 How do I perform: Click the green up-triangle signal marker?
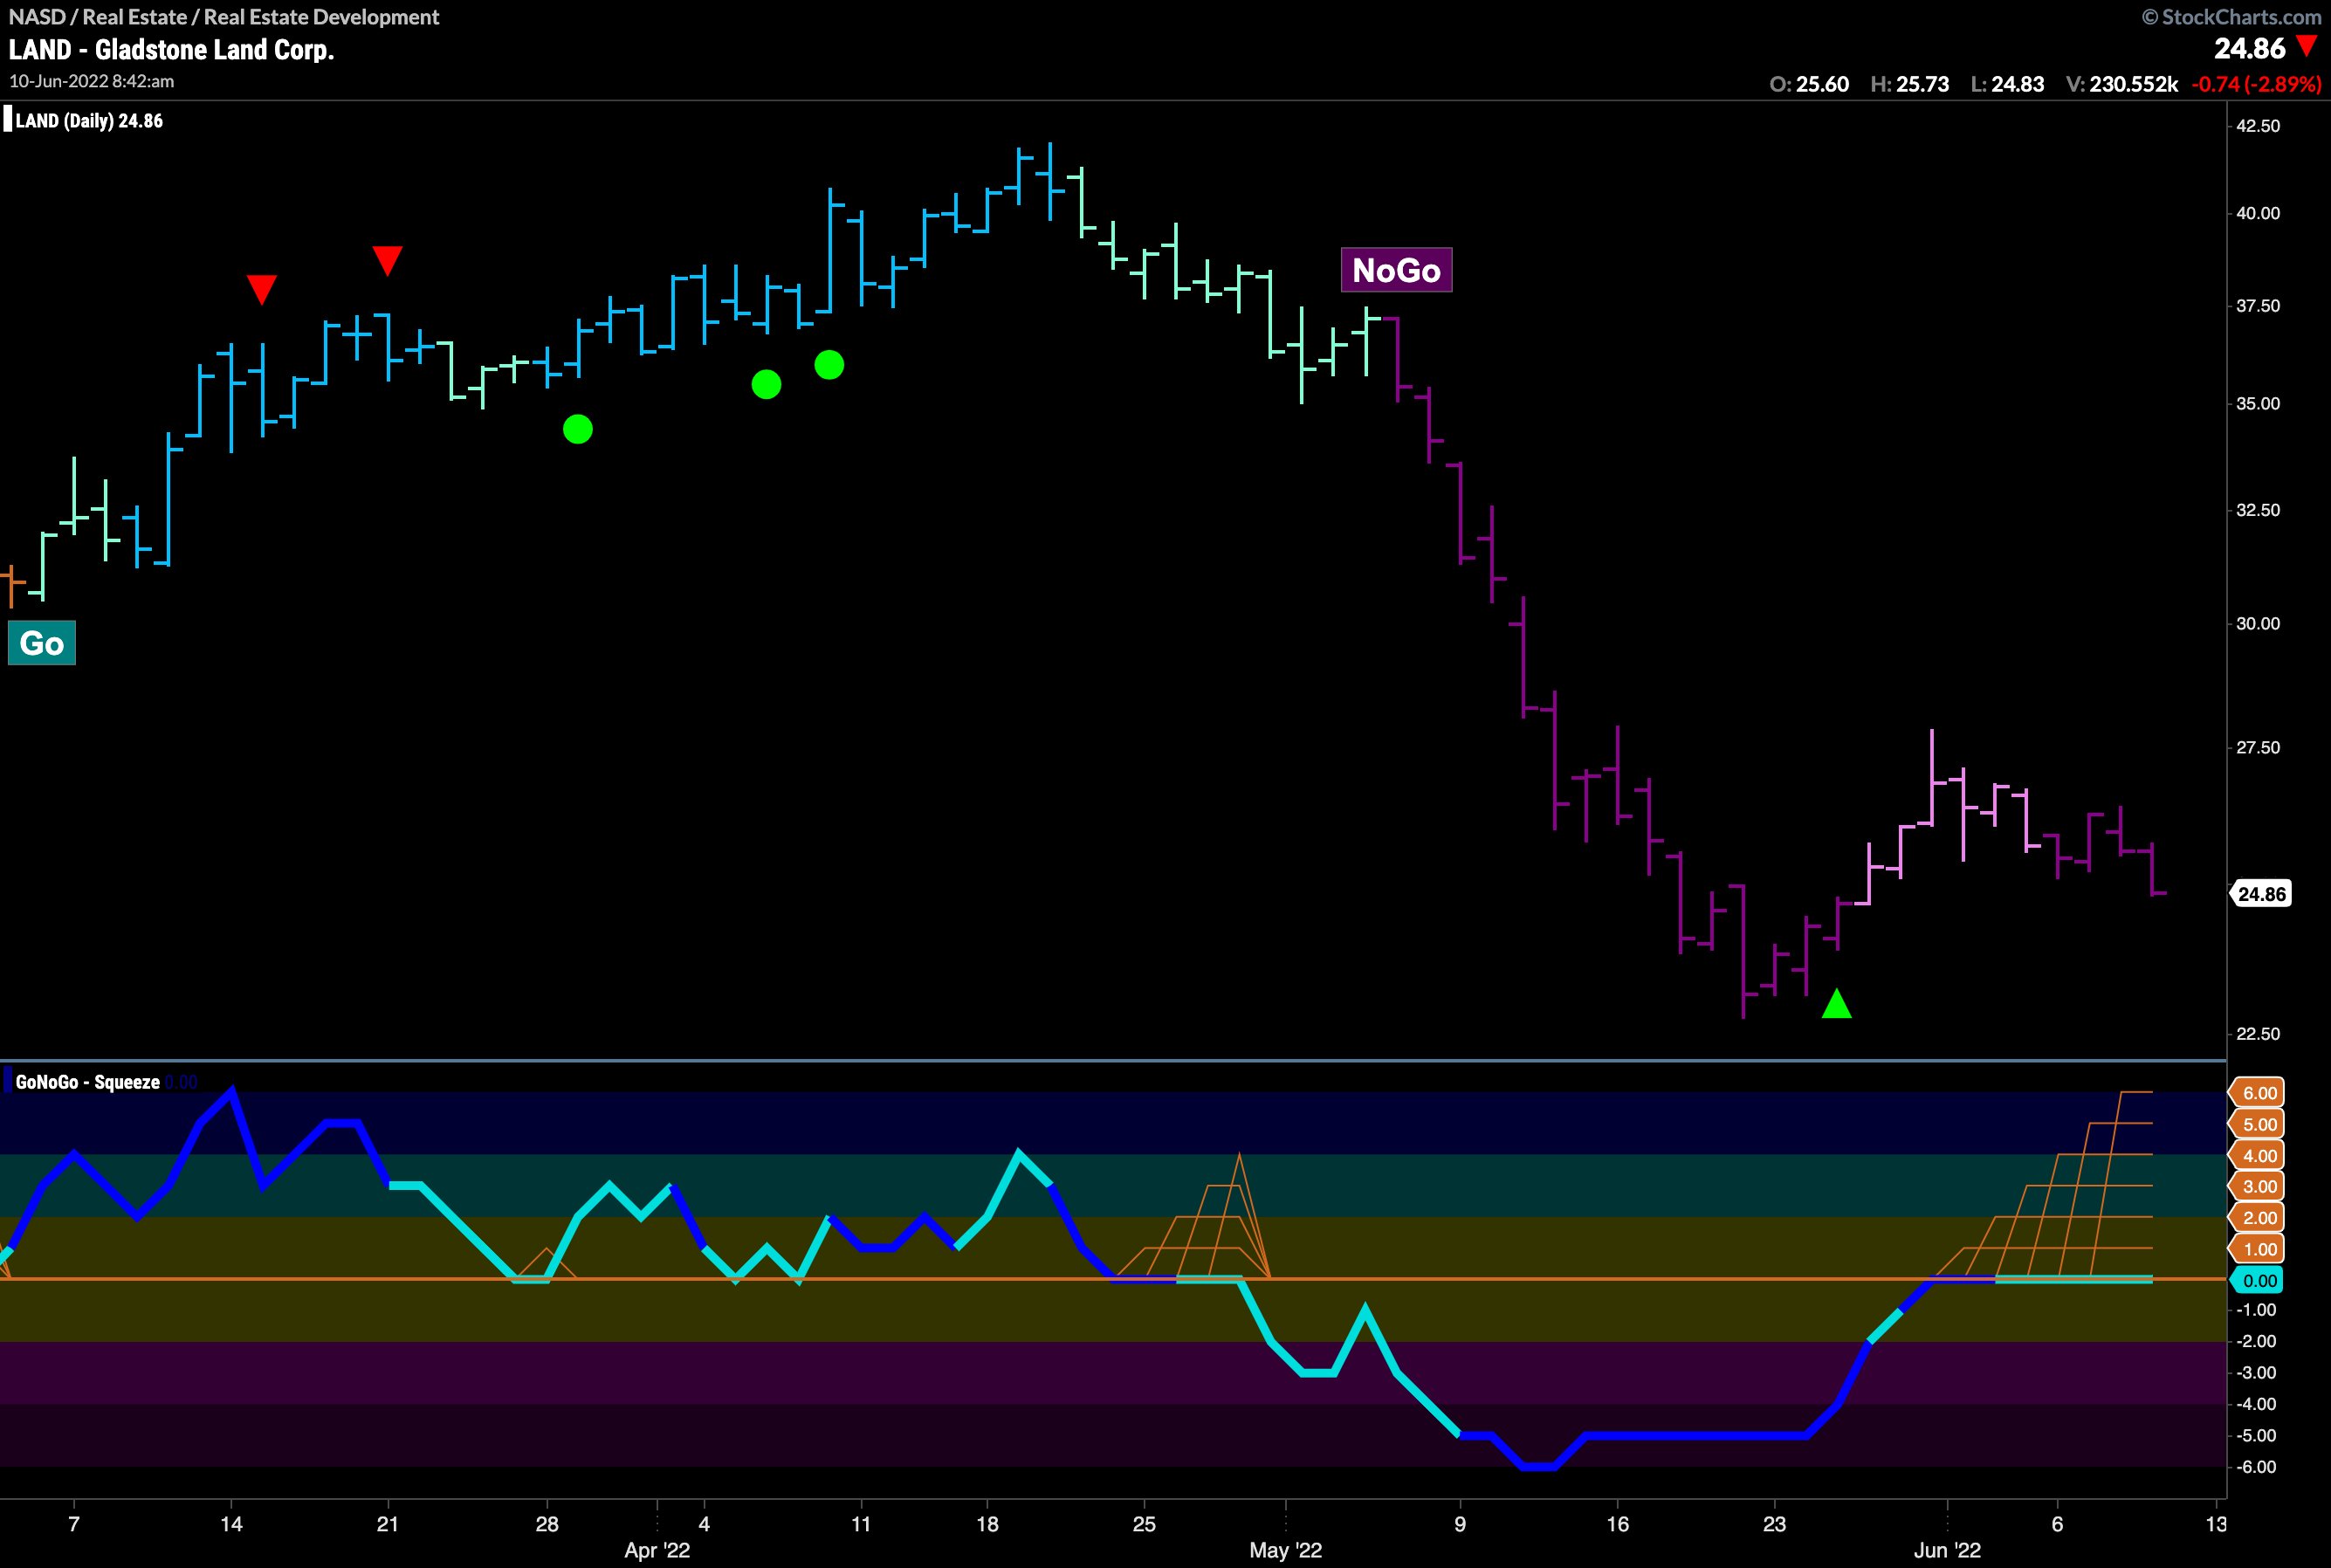1836,1003
